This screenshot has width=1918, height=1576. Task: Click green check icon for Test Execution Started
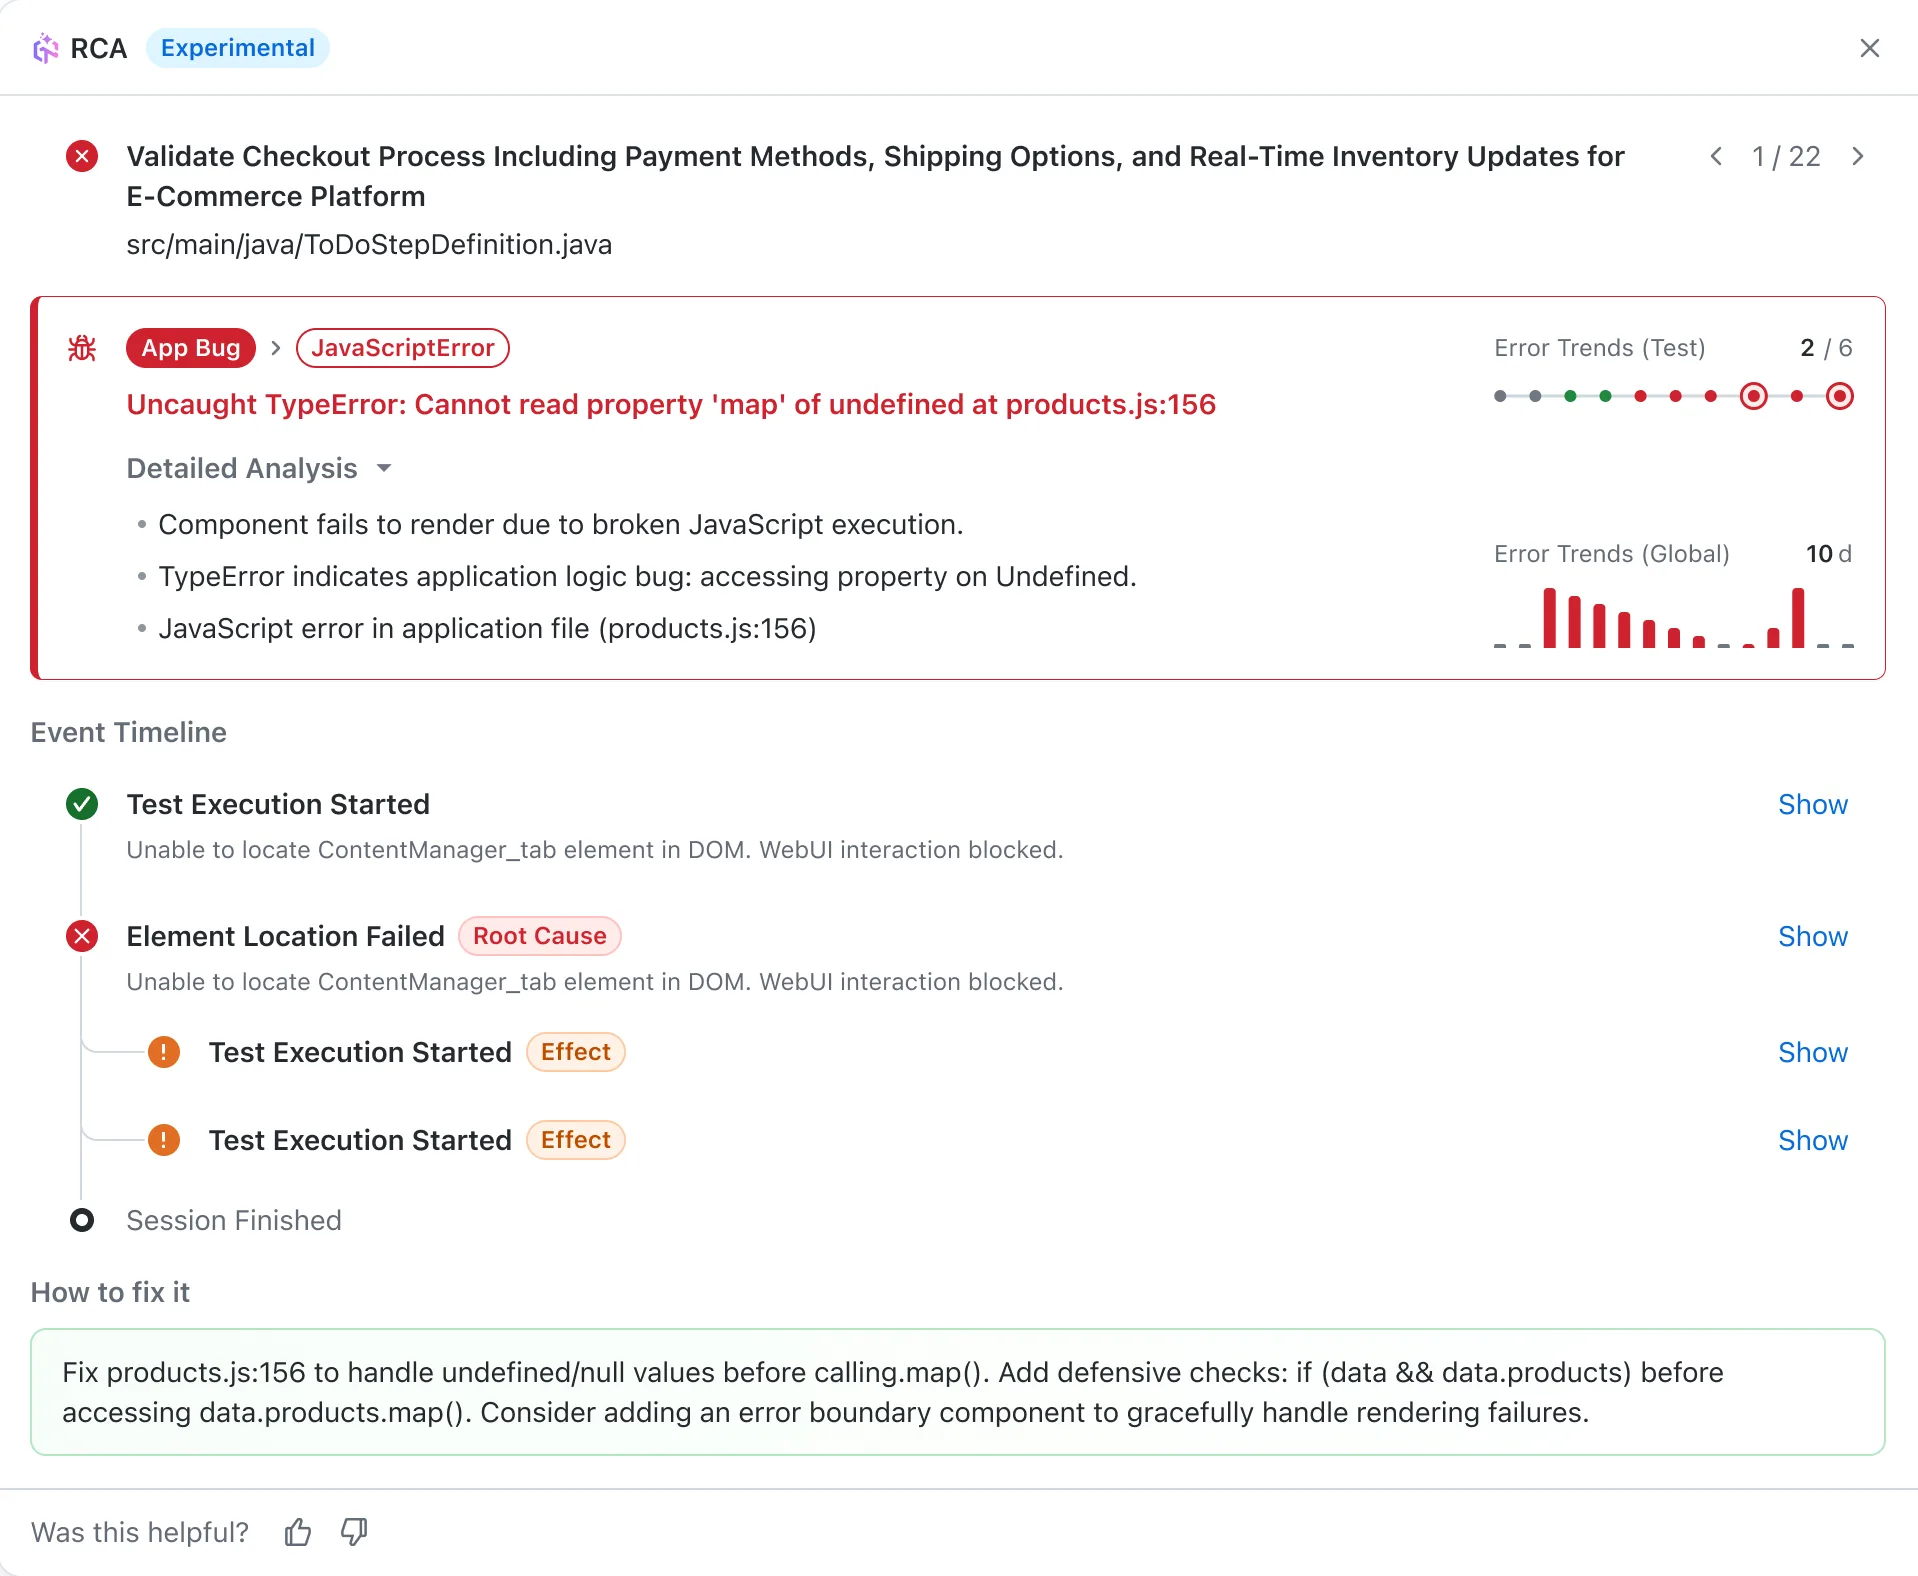pos(82,804)
